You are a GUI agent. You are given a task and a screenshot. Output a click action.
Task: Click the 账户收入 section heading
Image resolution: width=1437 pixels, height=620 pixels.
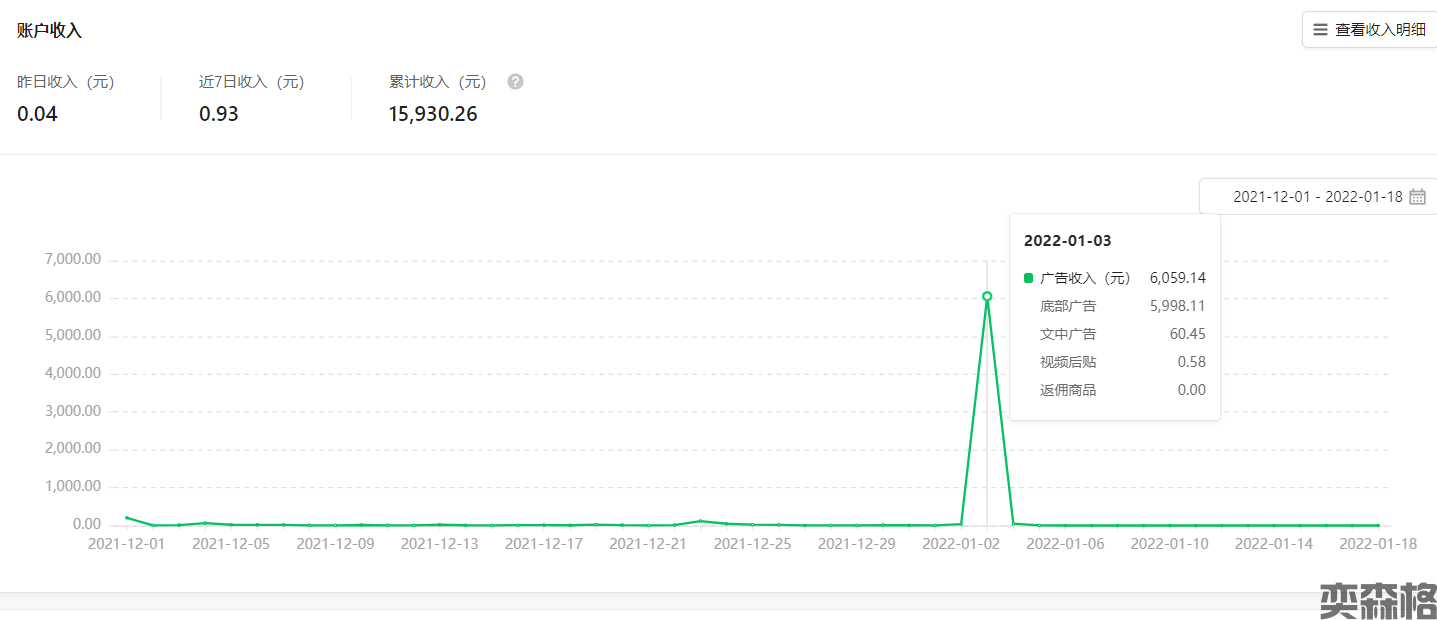[49, 31]
